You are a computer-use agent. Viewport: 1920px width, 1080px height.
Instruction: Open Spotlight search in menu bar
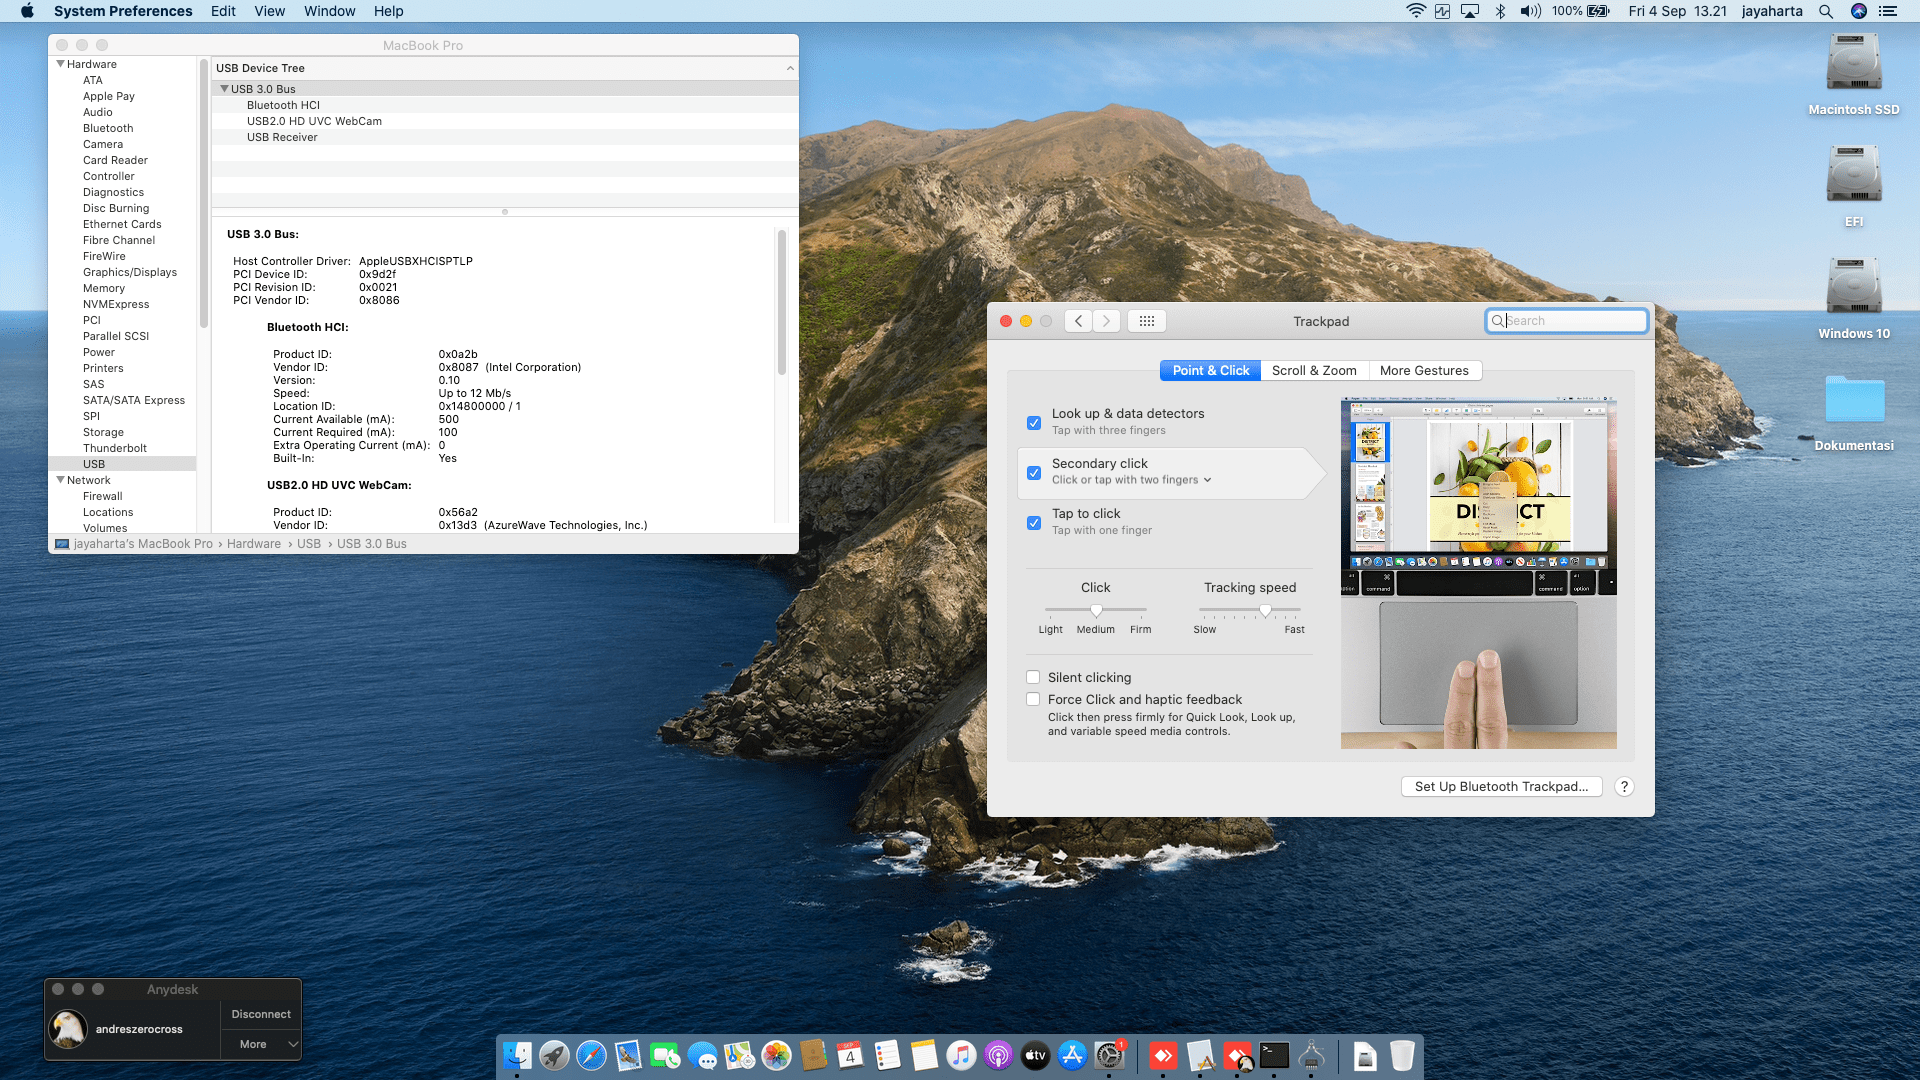[1826, 11]
